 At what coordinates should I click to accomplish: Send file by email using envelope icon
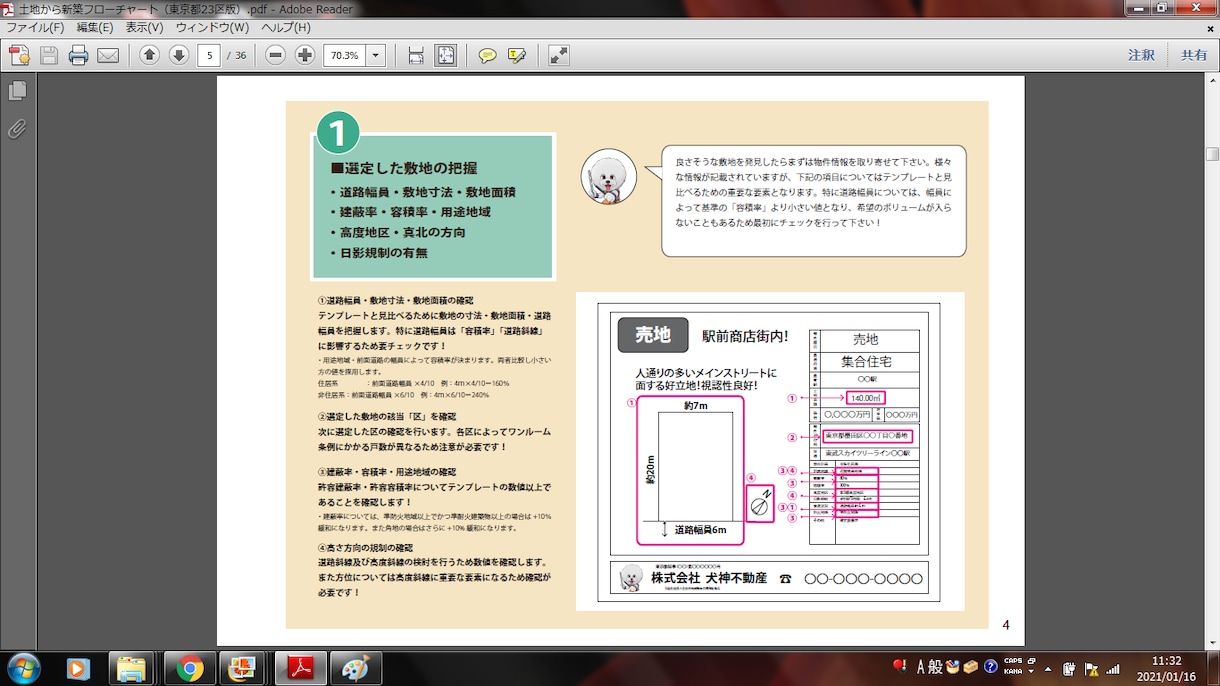pyautogui.click(x=108, y=55)
